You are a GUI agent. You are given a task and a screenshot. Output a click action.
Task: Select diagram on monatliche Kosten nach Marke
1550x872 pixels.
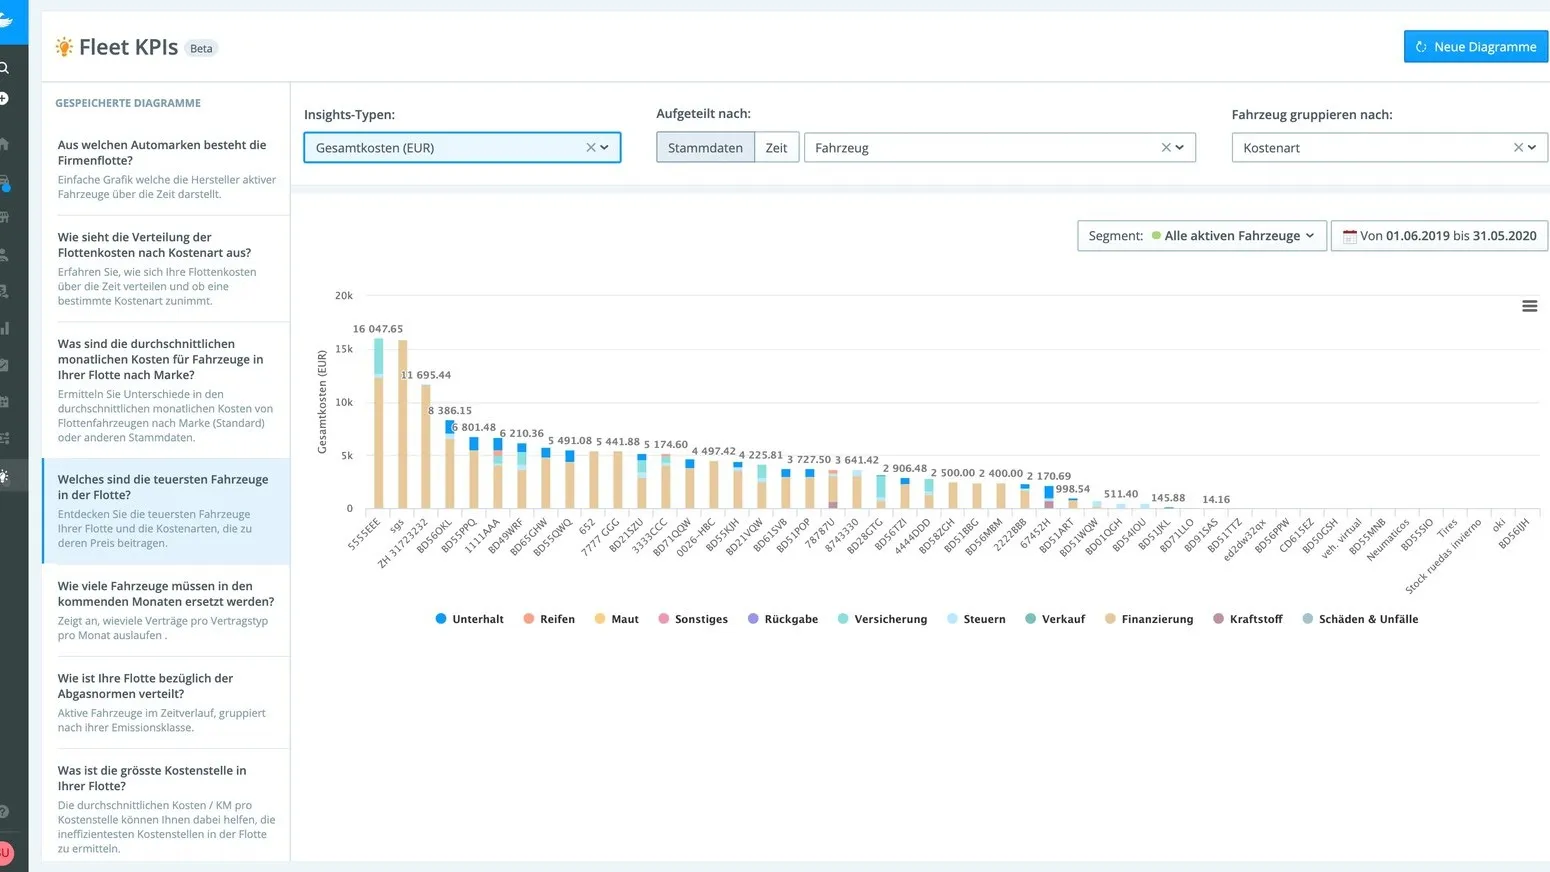click(x=166, y=390)
